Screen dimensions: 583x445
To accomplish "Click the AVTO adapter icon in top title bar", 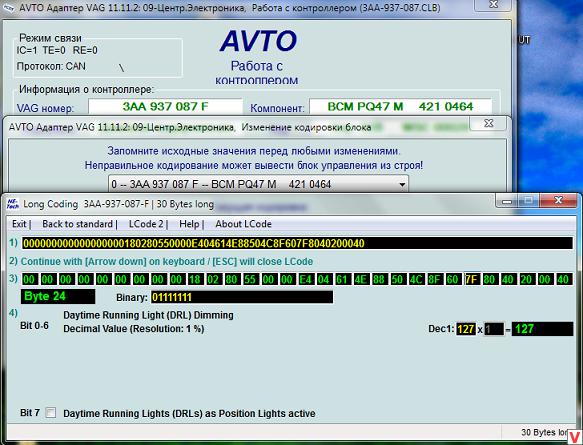I will point(8,7).
